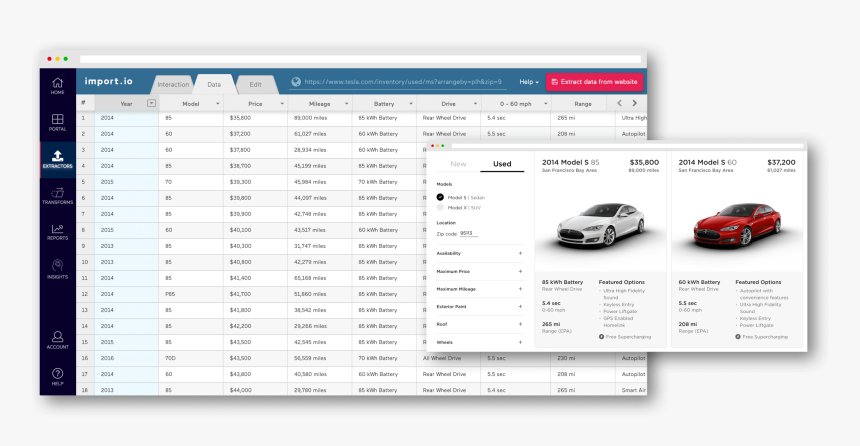Open the Price column dropdown arrow
860x446 pixels.
pyautogui.click(x=282, y=104)
